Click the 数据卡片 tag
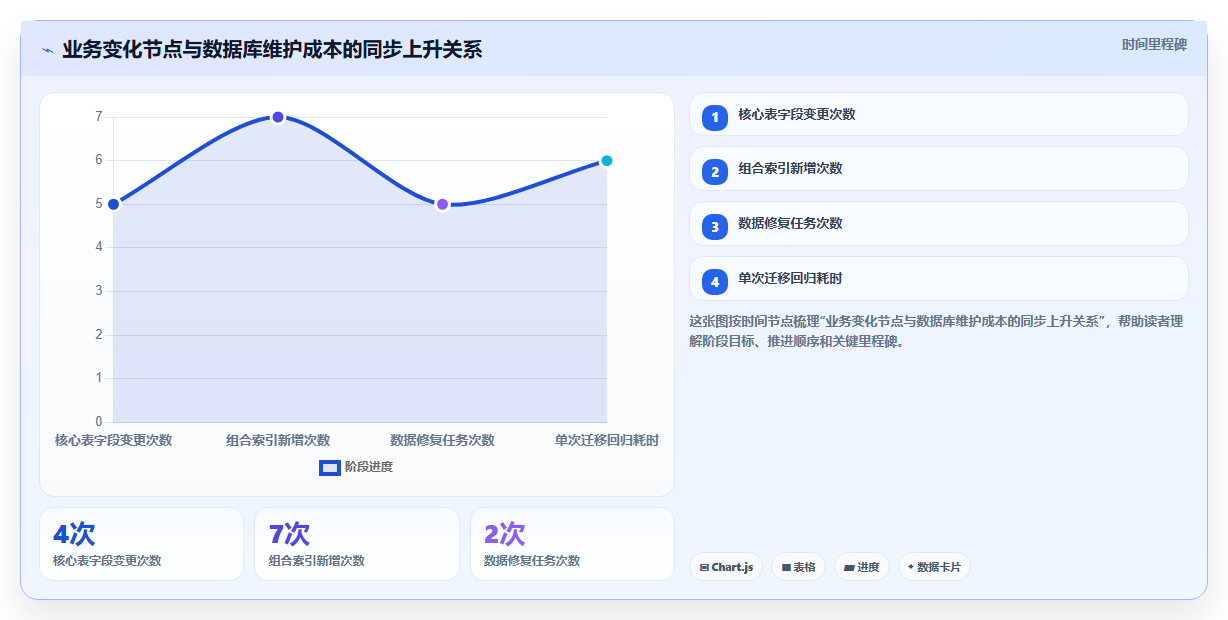 (934, 567)
